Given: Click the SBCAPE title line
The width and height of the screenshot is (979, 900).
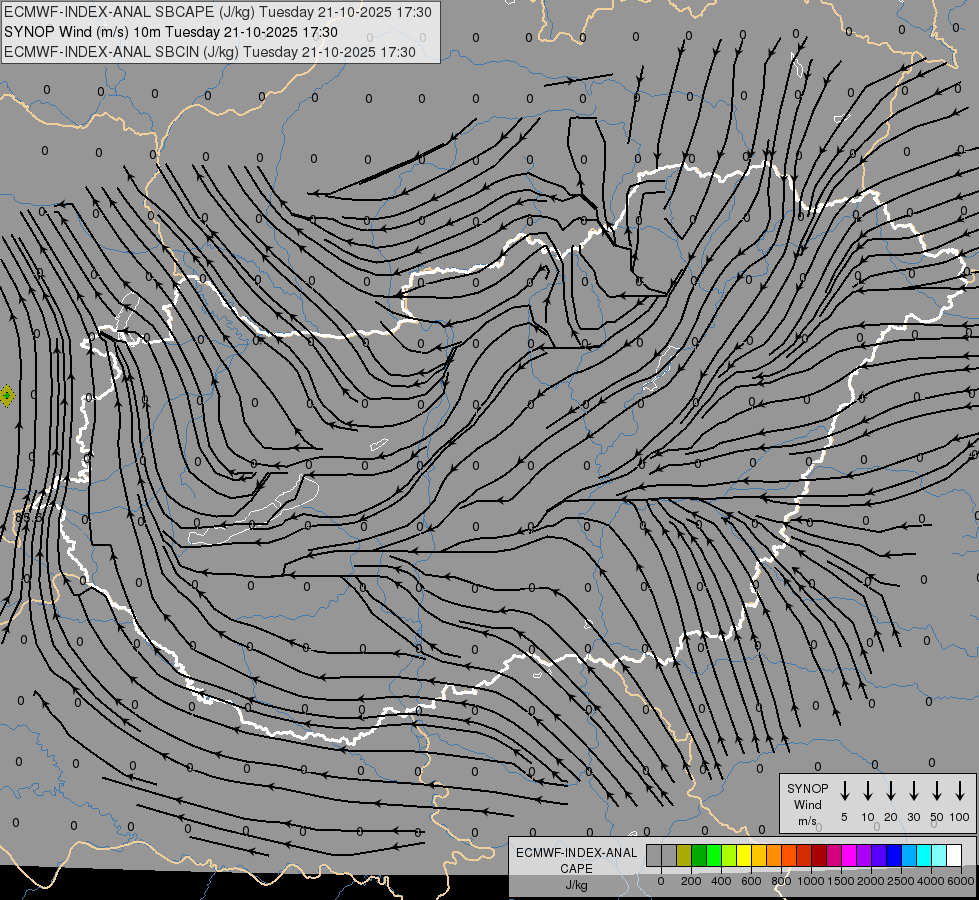Looking at the screenshot, I should click(218, 12).
